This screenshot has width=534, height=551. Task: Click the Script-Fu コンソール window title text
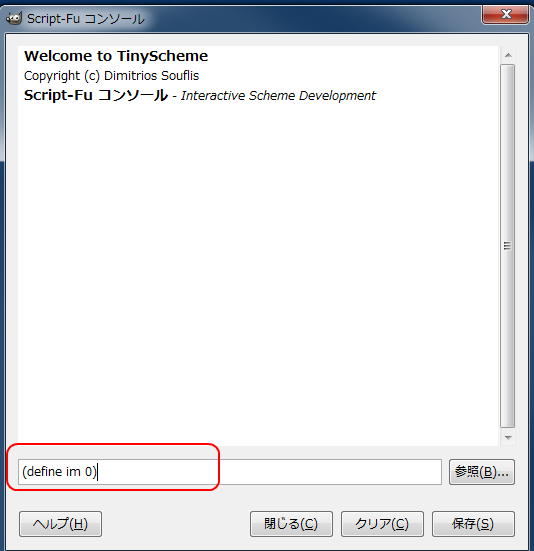[86, 19]
